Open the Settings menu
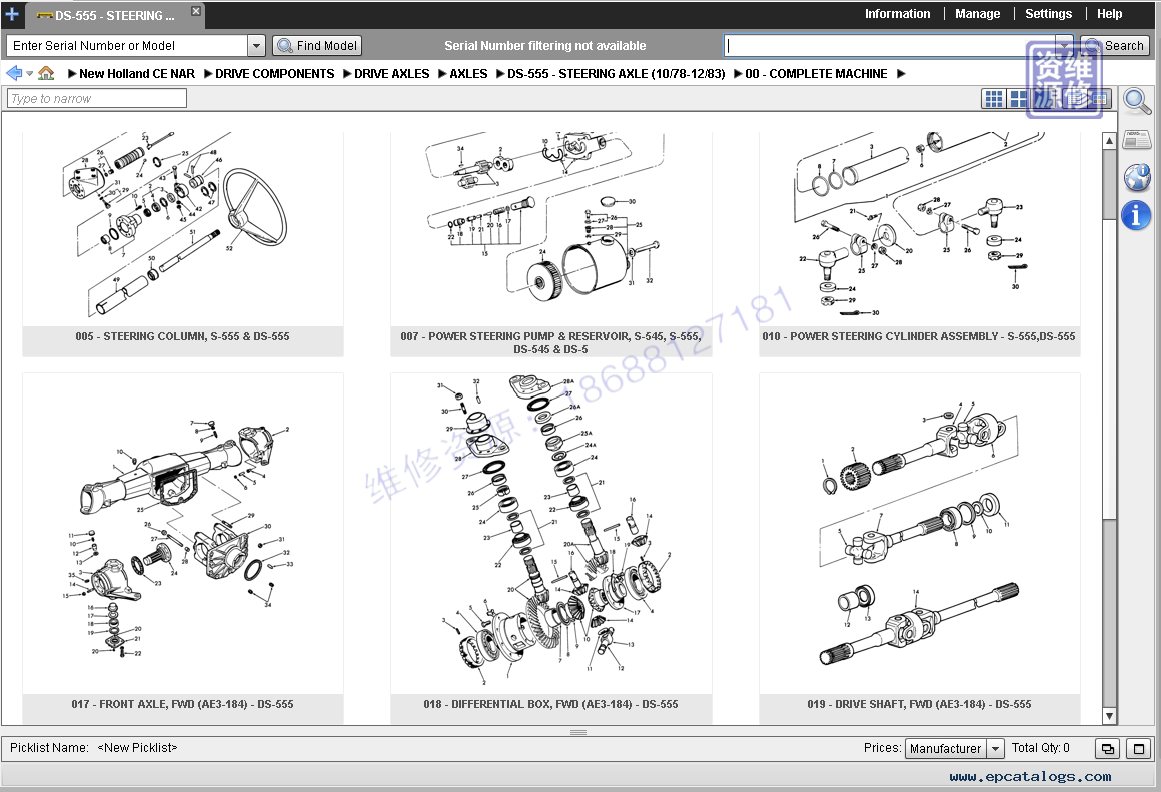 [x=1048, y=14]
